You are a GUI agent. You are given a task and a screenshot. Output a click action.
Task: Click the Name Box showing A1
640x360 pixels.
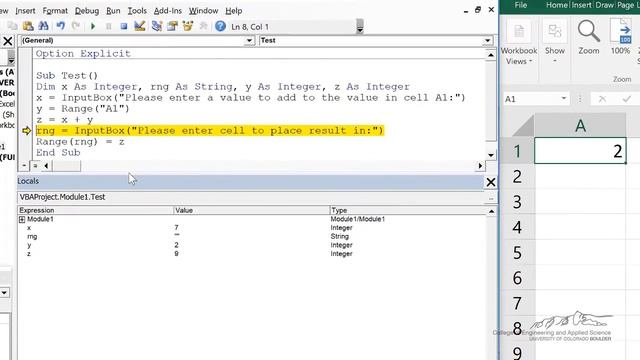[x=531, y=99]
